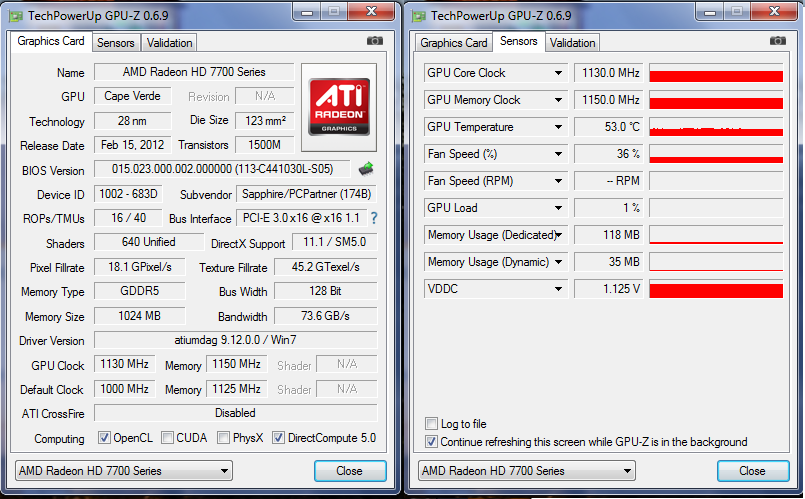This screenshot has width=805, height=499.
Task: Open the Fan Speed (%) sensor dropdown
Action: (x=558, y=153)
